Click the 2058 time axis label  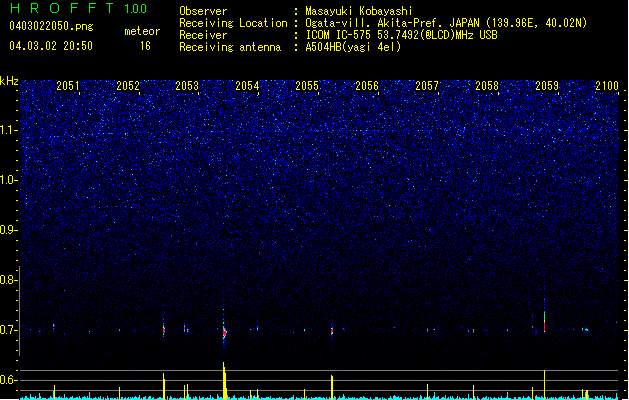click(x=487, y=85)
